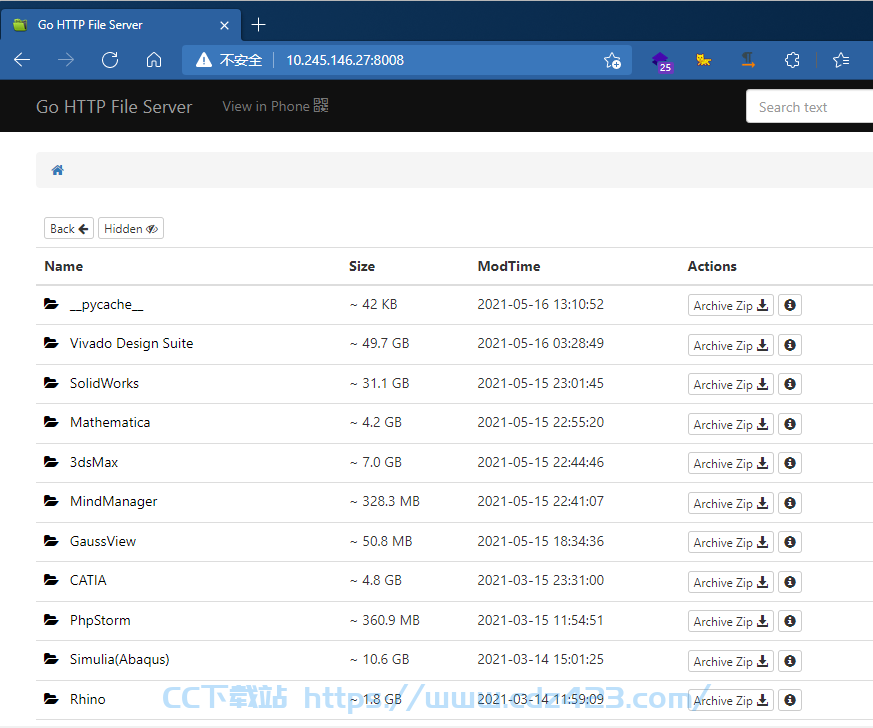Select the 2021-05-15 23:01:45 timestamp
This screenshot has width=873, height=728.
541,383
